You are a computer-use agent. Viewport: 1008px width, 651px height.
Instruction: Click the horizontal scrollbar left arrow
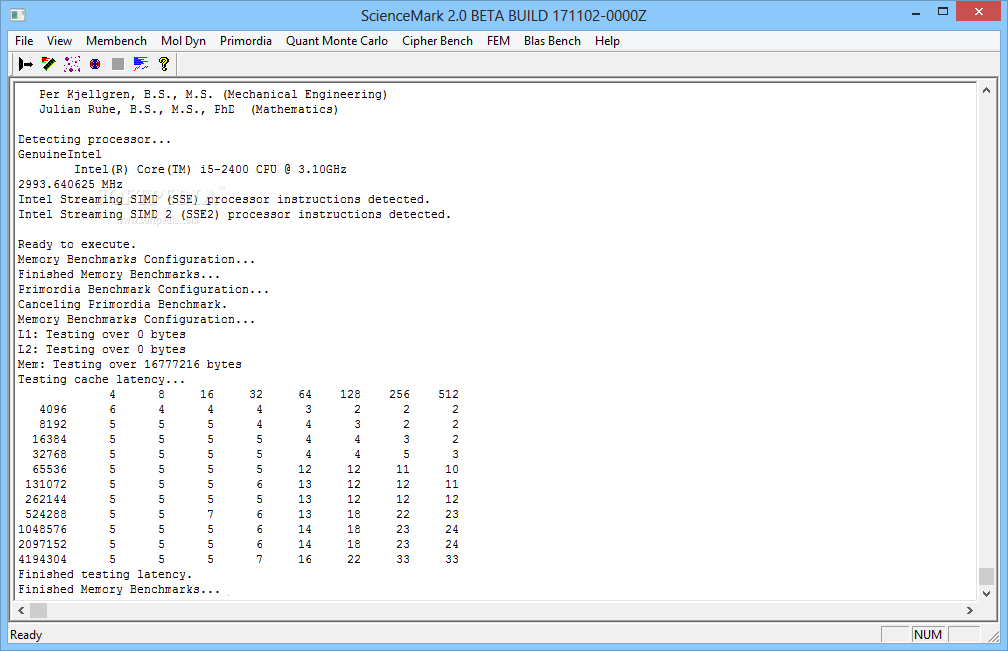[21, 610]
